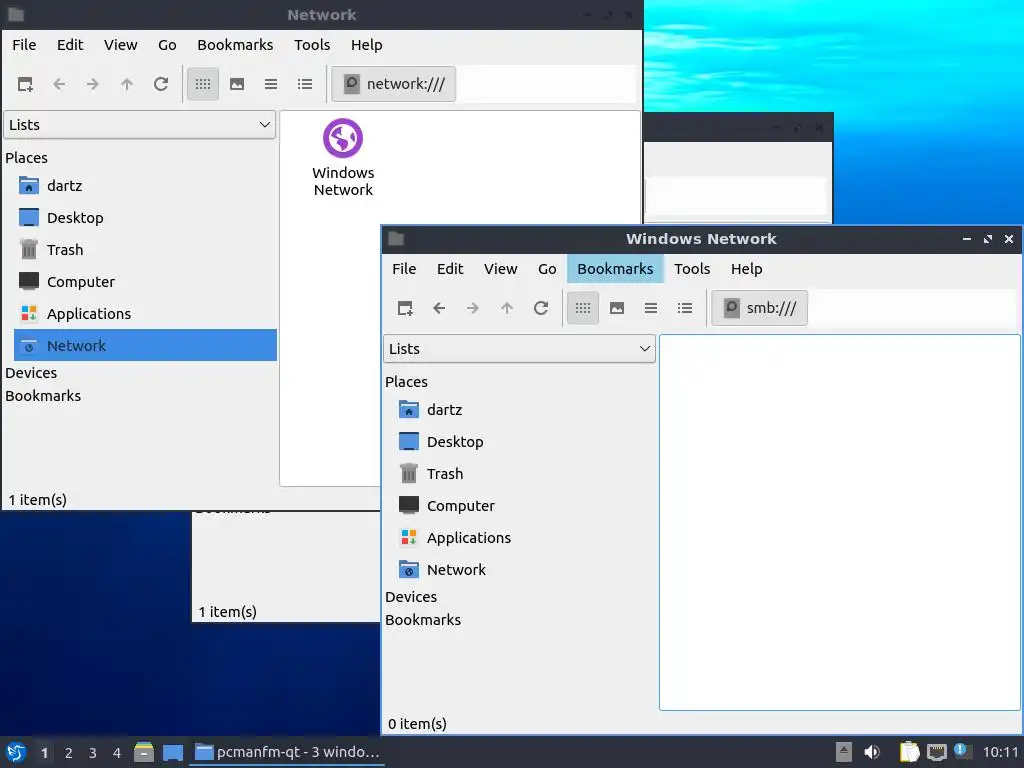Open View menu in Windows Network window

tap(501, 268)
